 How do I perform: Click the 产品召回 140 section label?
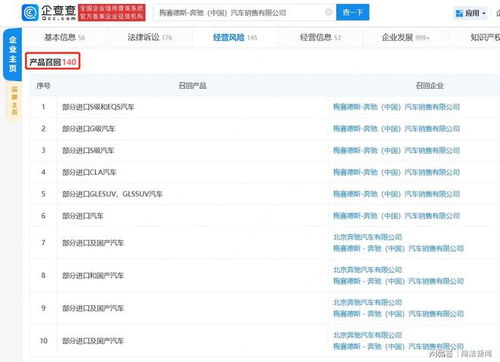[53, 62]
